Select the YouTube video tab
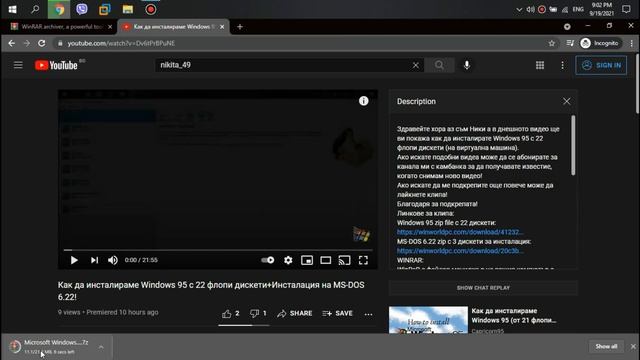 click(173, 27)
